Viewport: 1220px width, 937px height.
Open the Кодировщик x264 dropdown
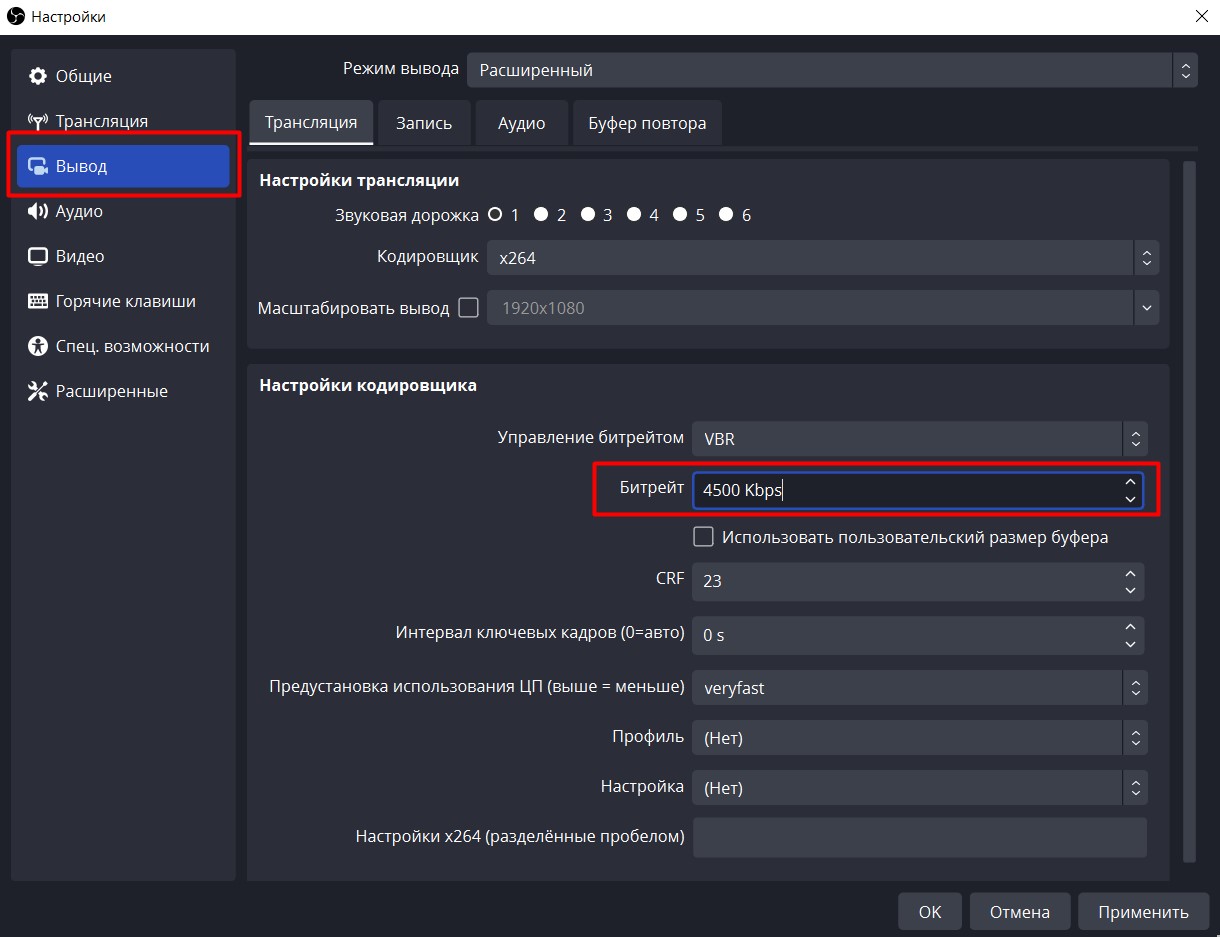coord(822,258)
